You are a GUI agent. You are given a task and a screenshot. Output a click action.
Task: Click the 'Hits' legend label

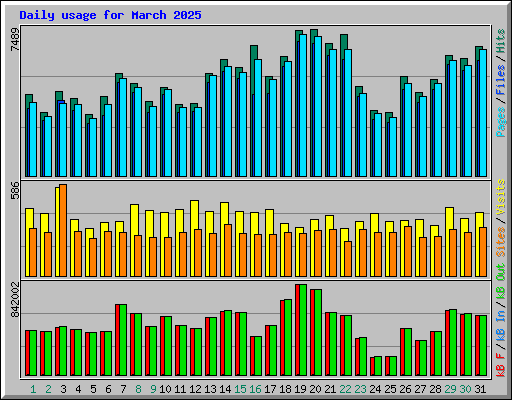[501, 41]
